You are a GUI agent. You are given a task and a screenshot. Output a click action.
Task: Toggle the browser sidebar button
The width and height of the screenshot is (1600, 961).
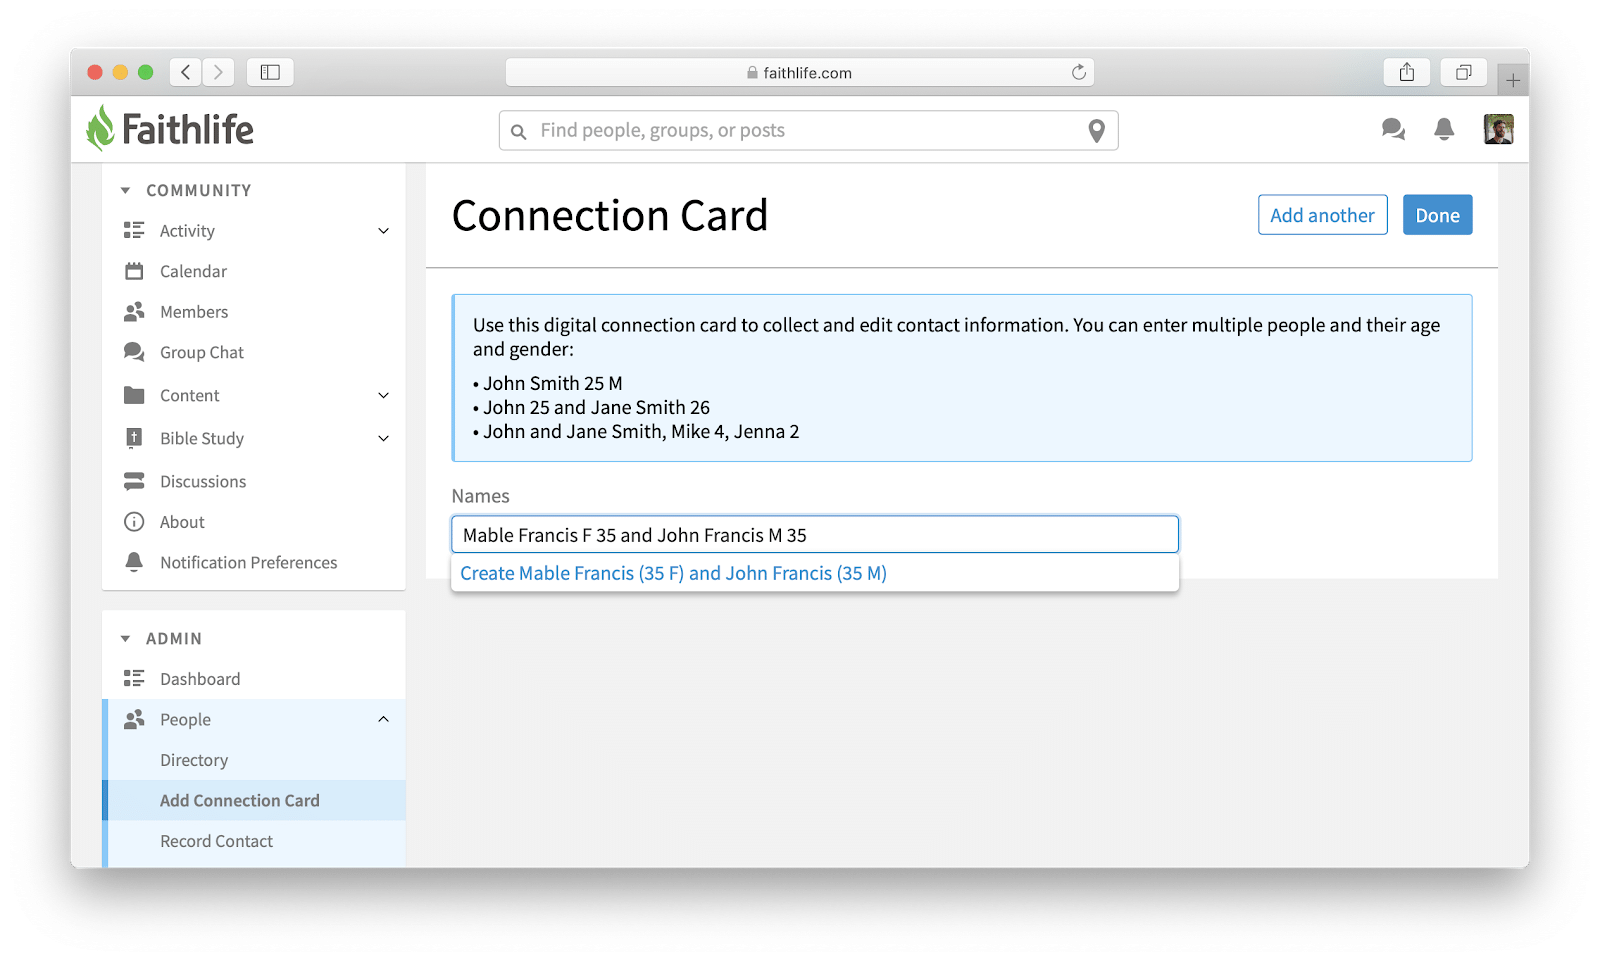(x=270, y=72)
